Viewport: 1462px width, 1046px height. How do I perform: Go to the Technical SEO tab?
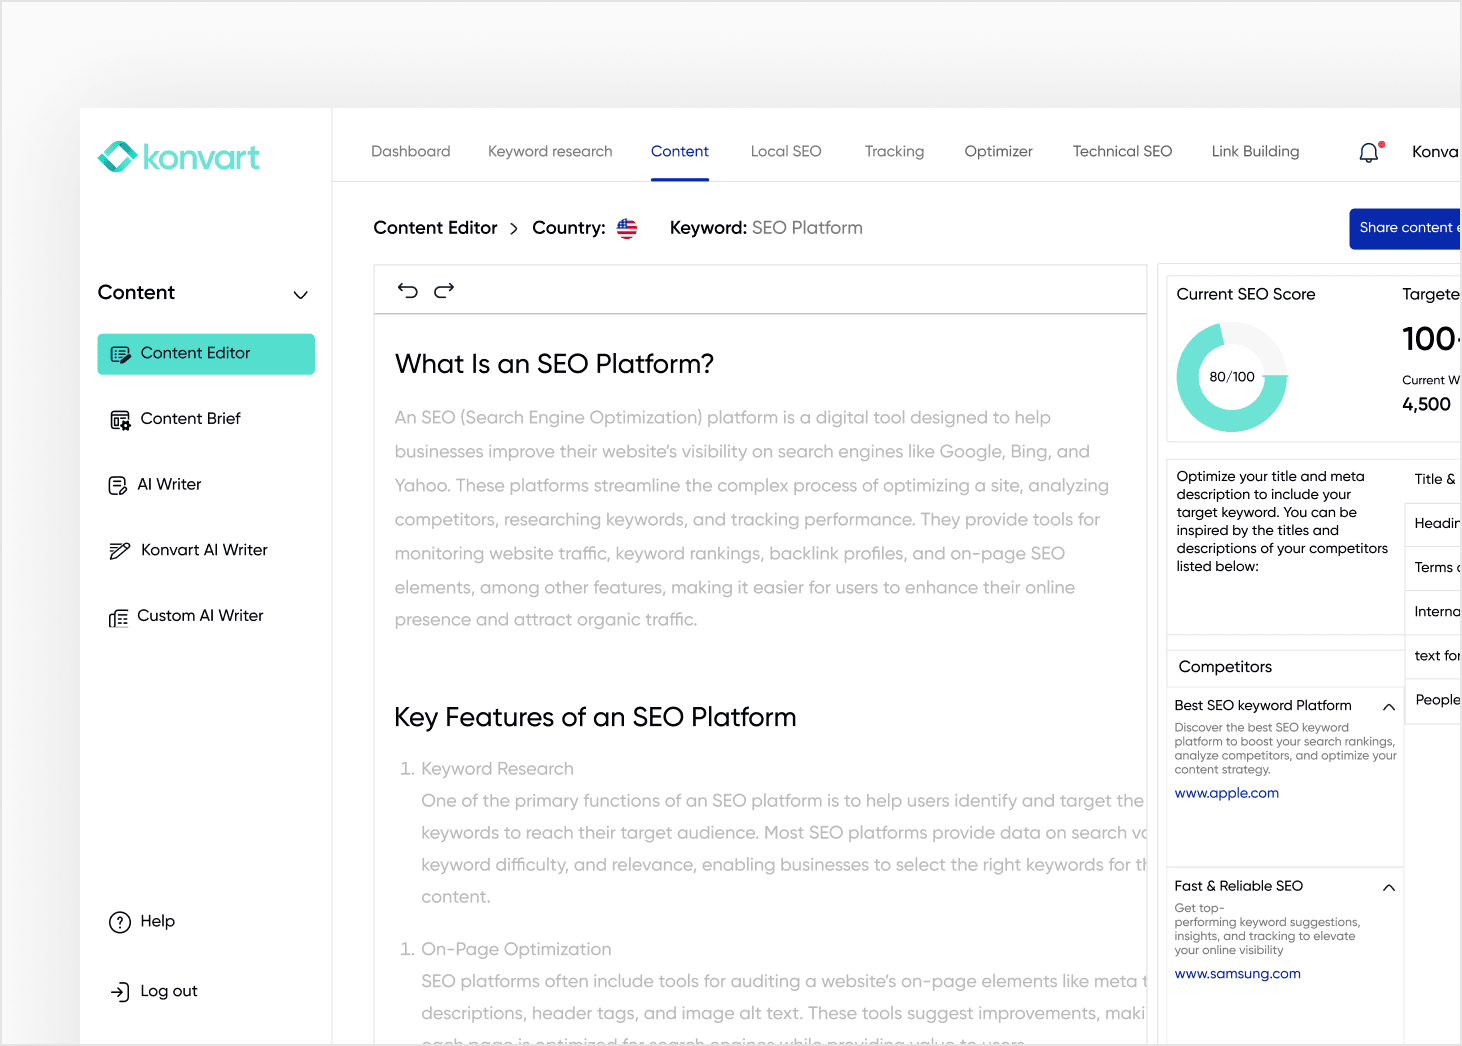1122,152
